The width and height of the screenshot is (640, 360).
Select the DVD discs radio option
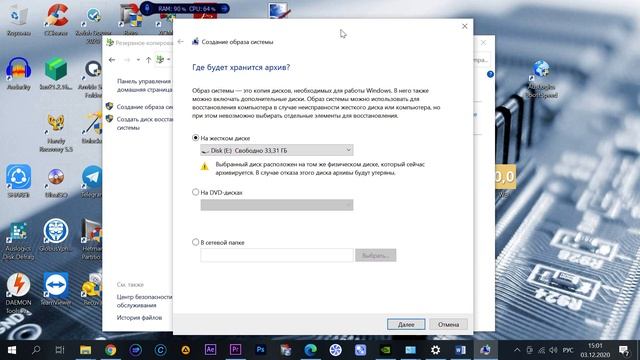coord(196,192)
